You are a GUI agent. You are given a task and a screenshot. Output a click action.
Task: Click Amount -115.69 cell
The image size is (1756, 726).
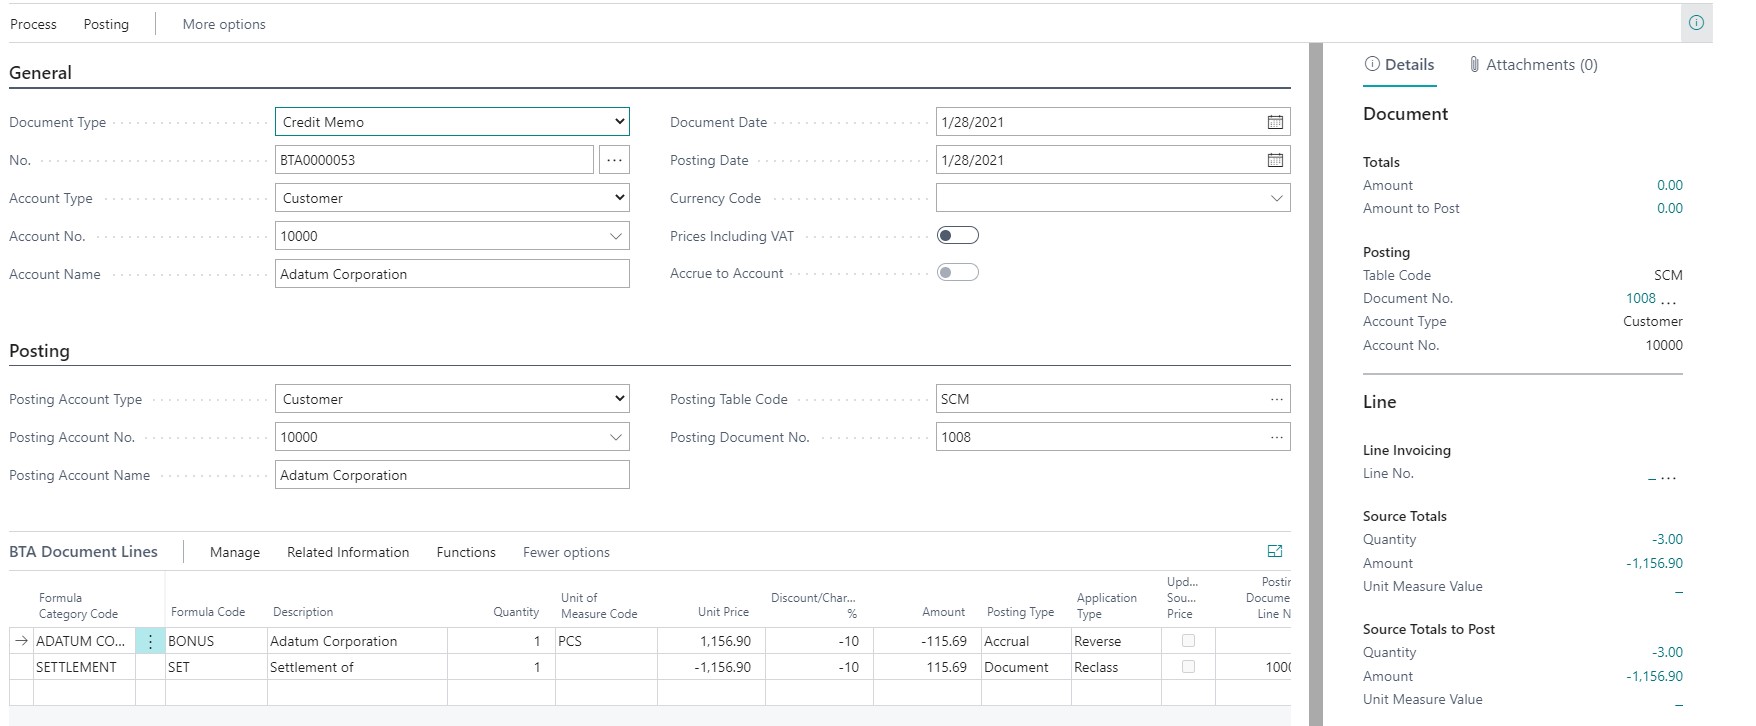pyautogui.click(x=926, y=641)
